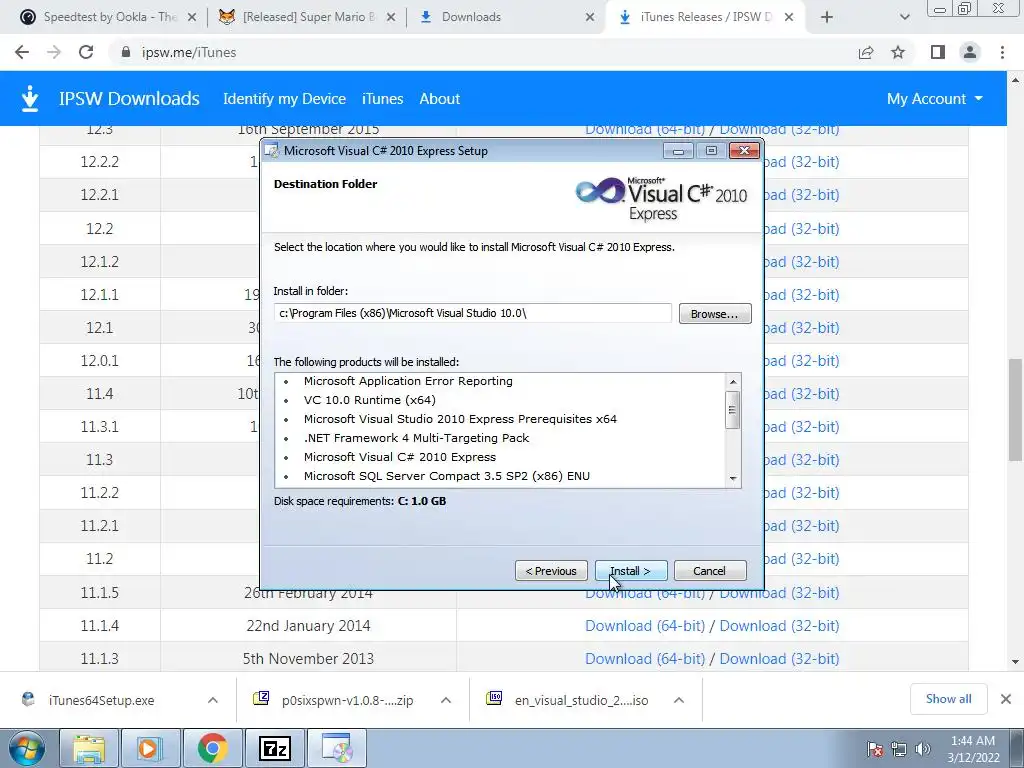Screen dimensions: 1024x768
Task: Expand the My Account dropdown
Action: pyautogui.click(x=935, y=99)
